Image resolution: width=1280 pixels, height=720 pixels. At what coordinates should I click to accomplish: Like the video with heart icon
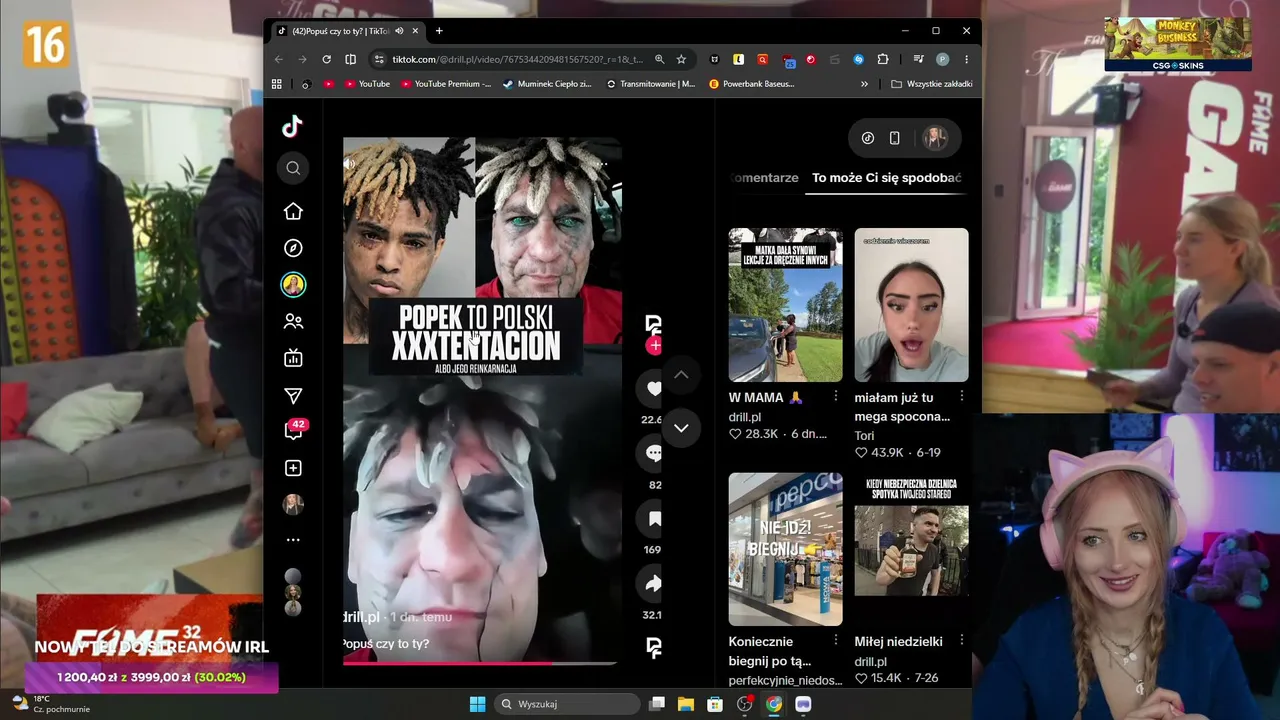pyautogui.click(x=653, y=389)
